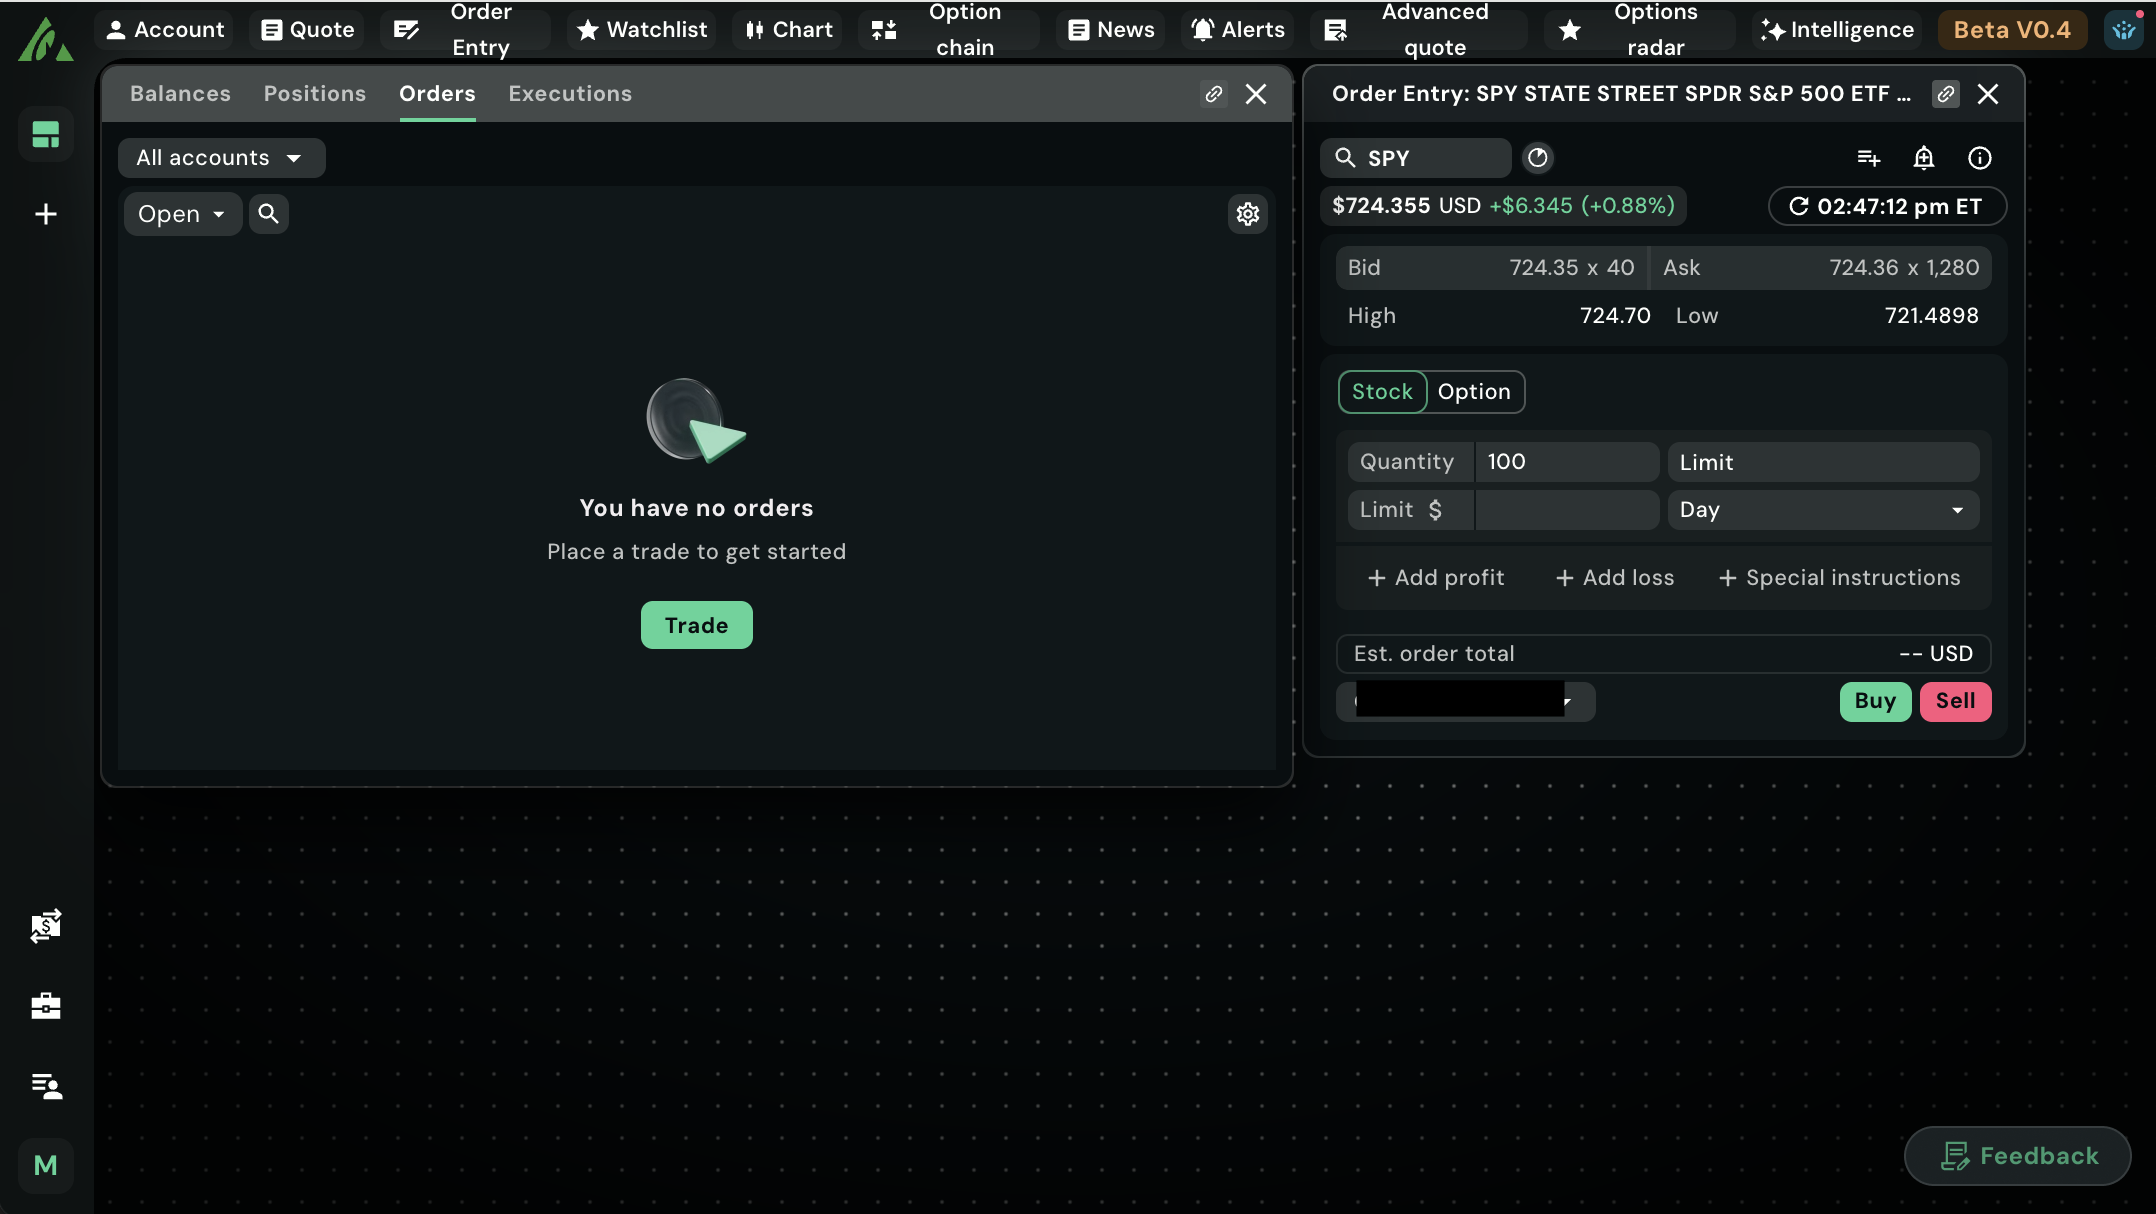Open the Alerts toolbar item

(x=1237, y=30)
